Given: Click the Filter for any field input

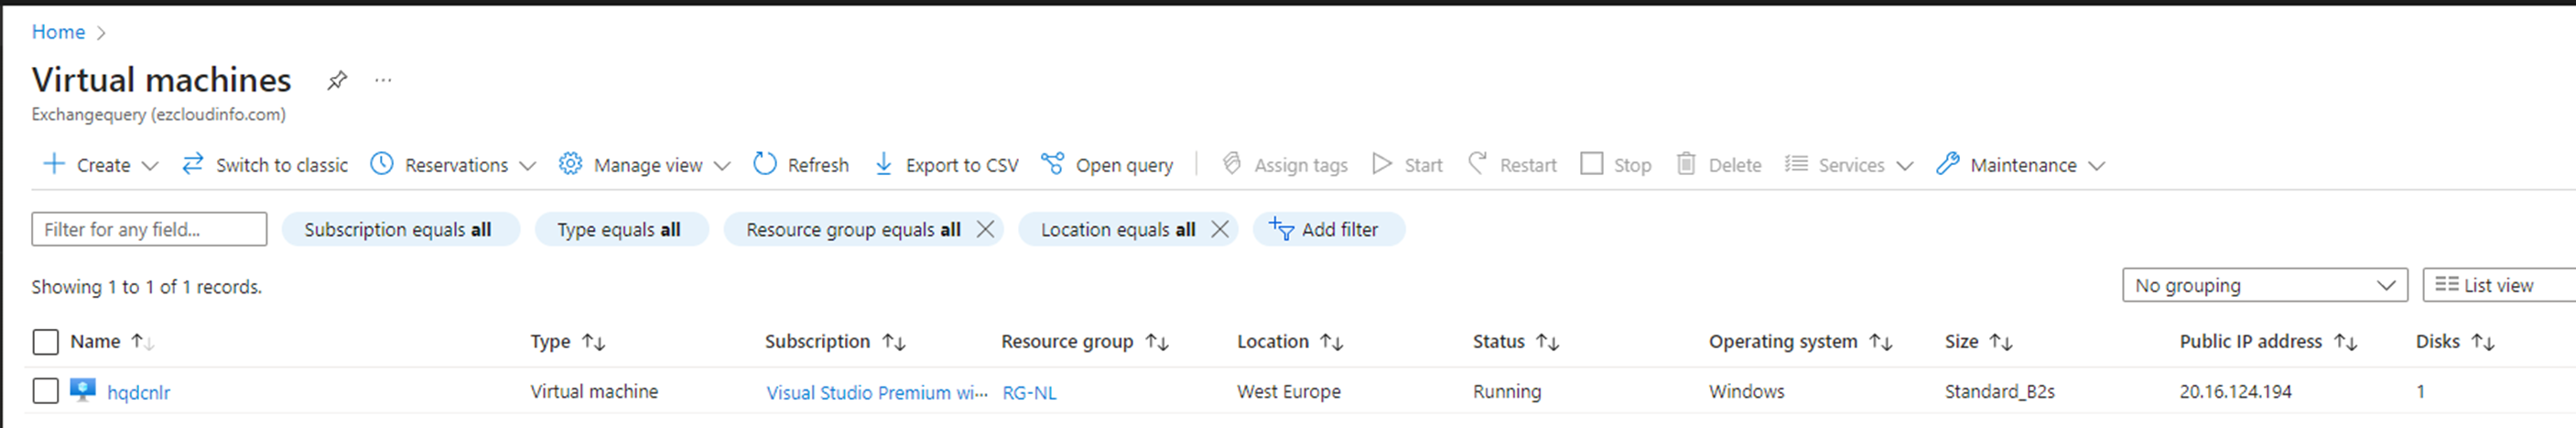Looking at the screenshot, I should [x=149, y=229].
